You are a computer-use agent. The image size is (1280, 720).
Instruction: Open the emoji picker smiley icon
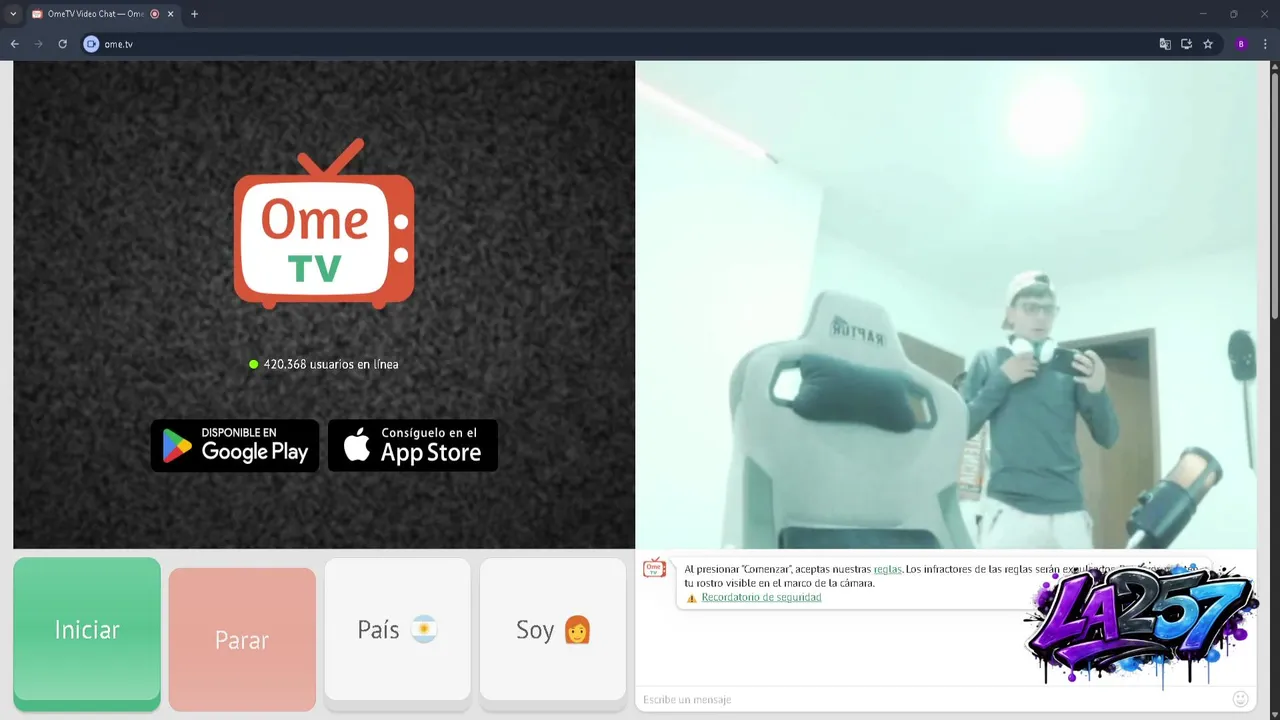click(x=1241, y=699)
